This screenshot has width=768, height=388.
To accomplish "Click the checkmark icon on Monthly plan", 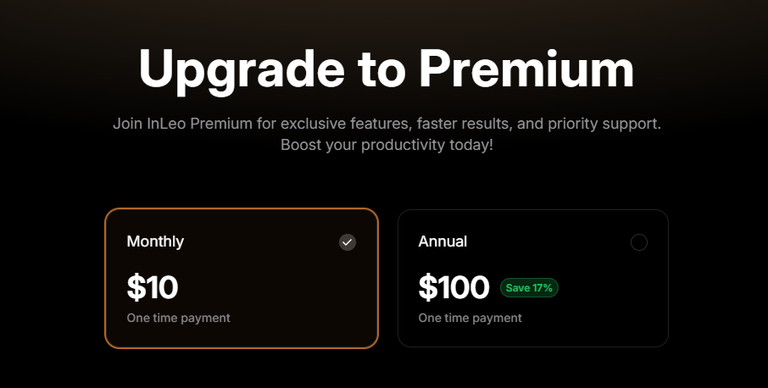I will click(x=347, y=242).
